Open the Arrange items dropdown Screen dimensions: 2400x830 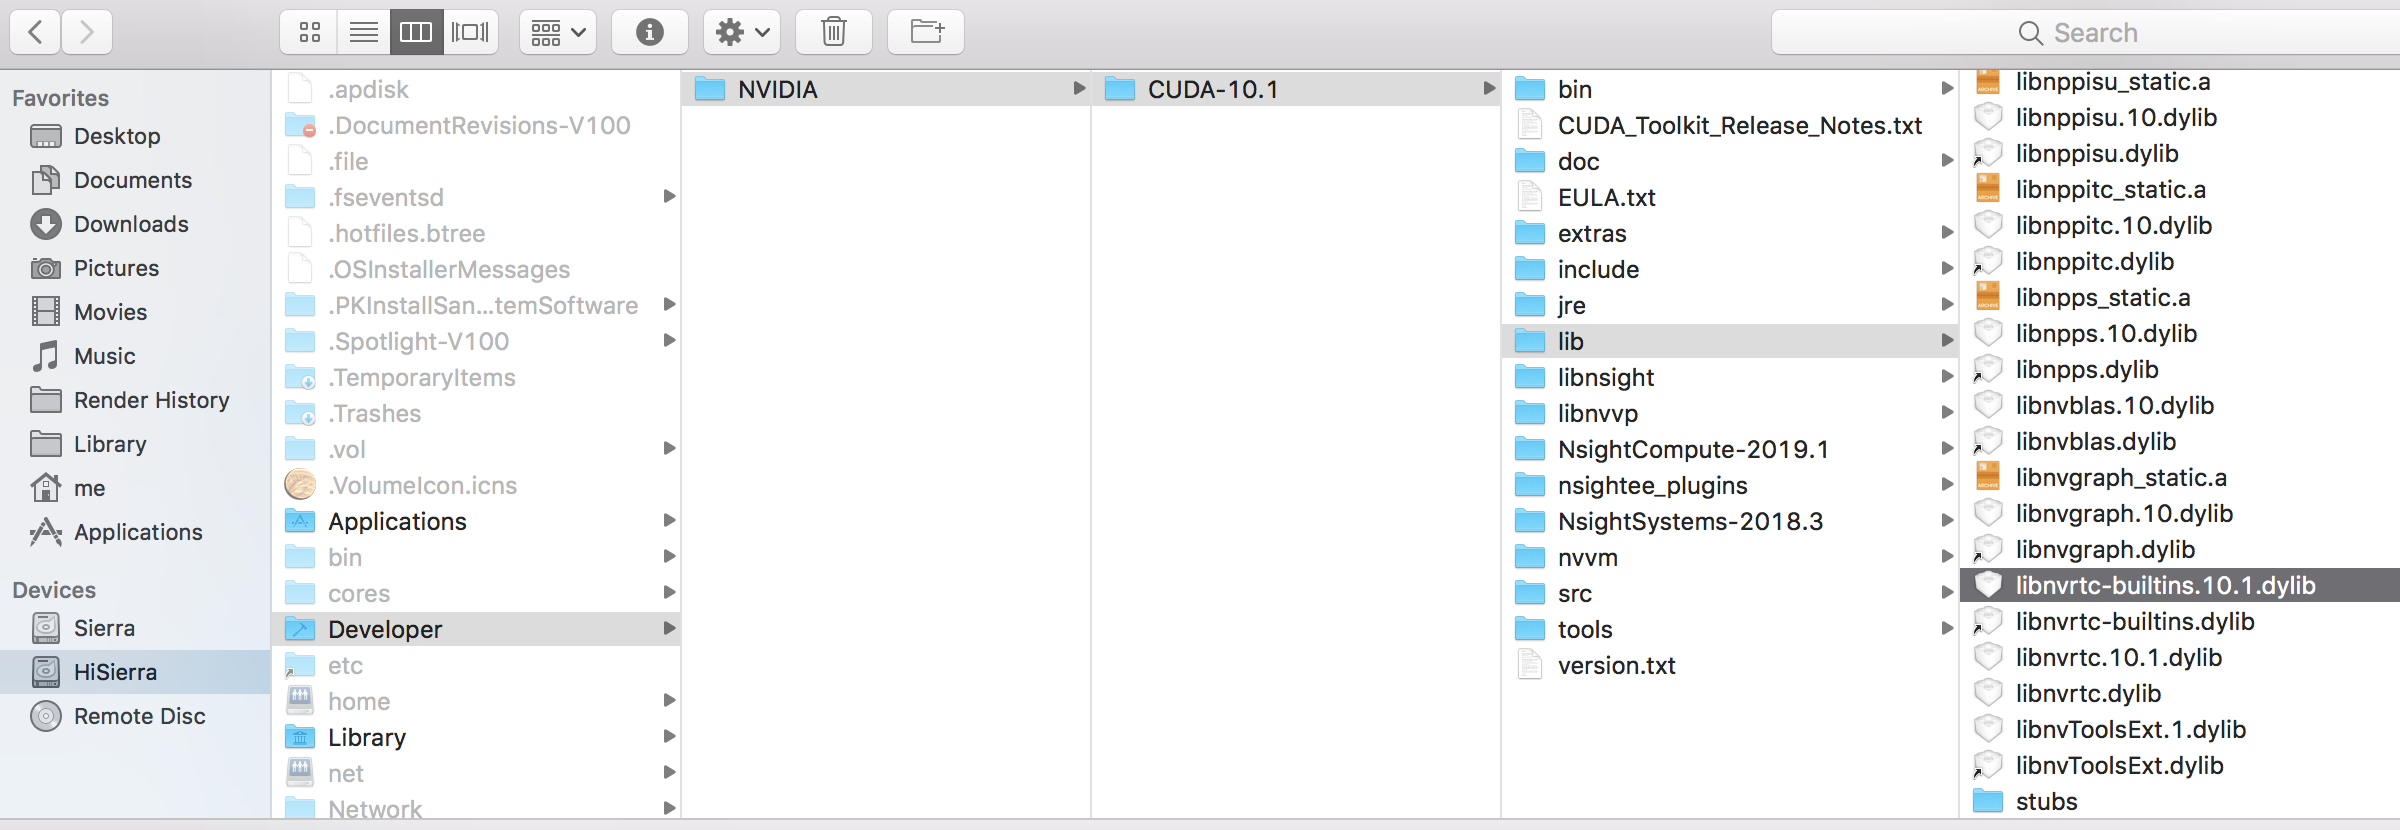(x=558, y=33)
